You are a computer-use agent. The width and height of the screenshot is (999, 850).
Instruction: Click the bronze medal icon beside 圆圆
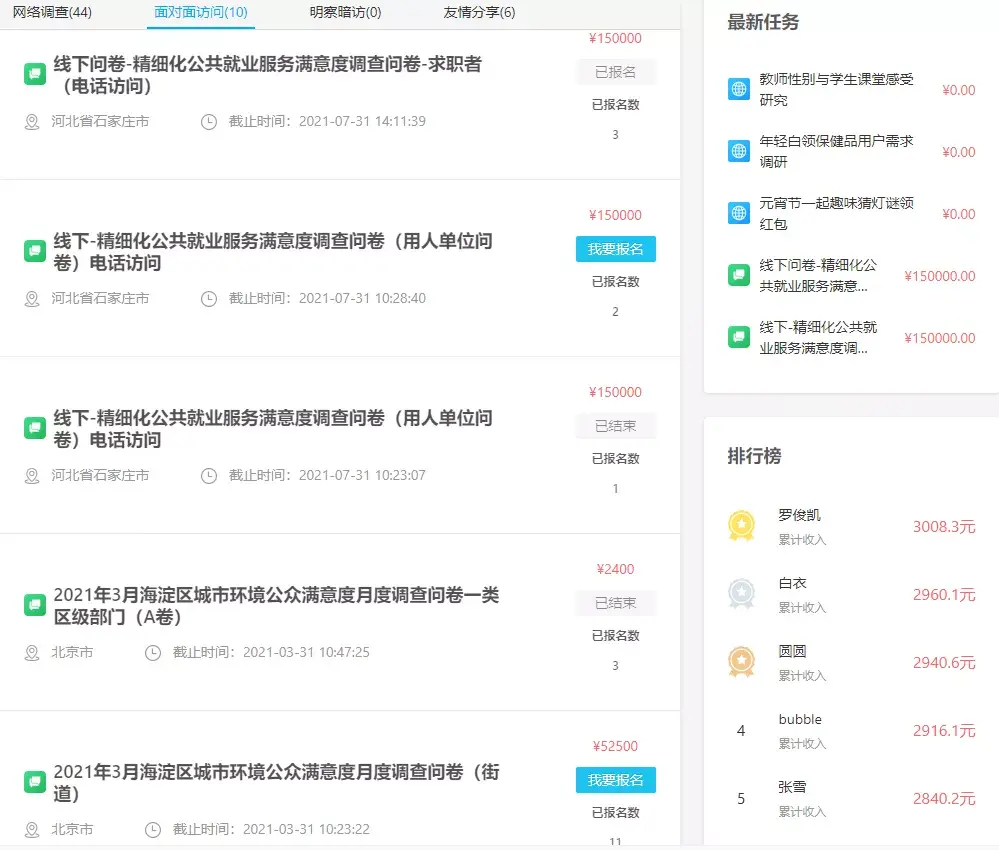(x=740, y=659)
